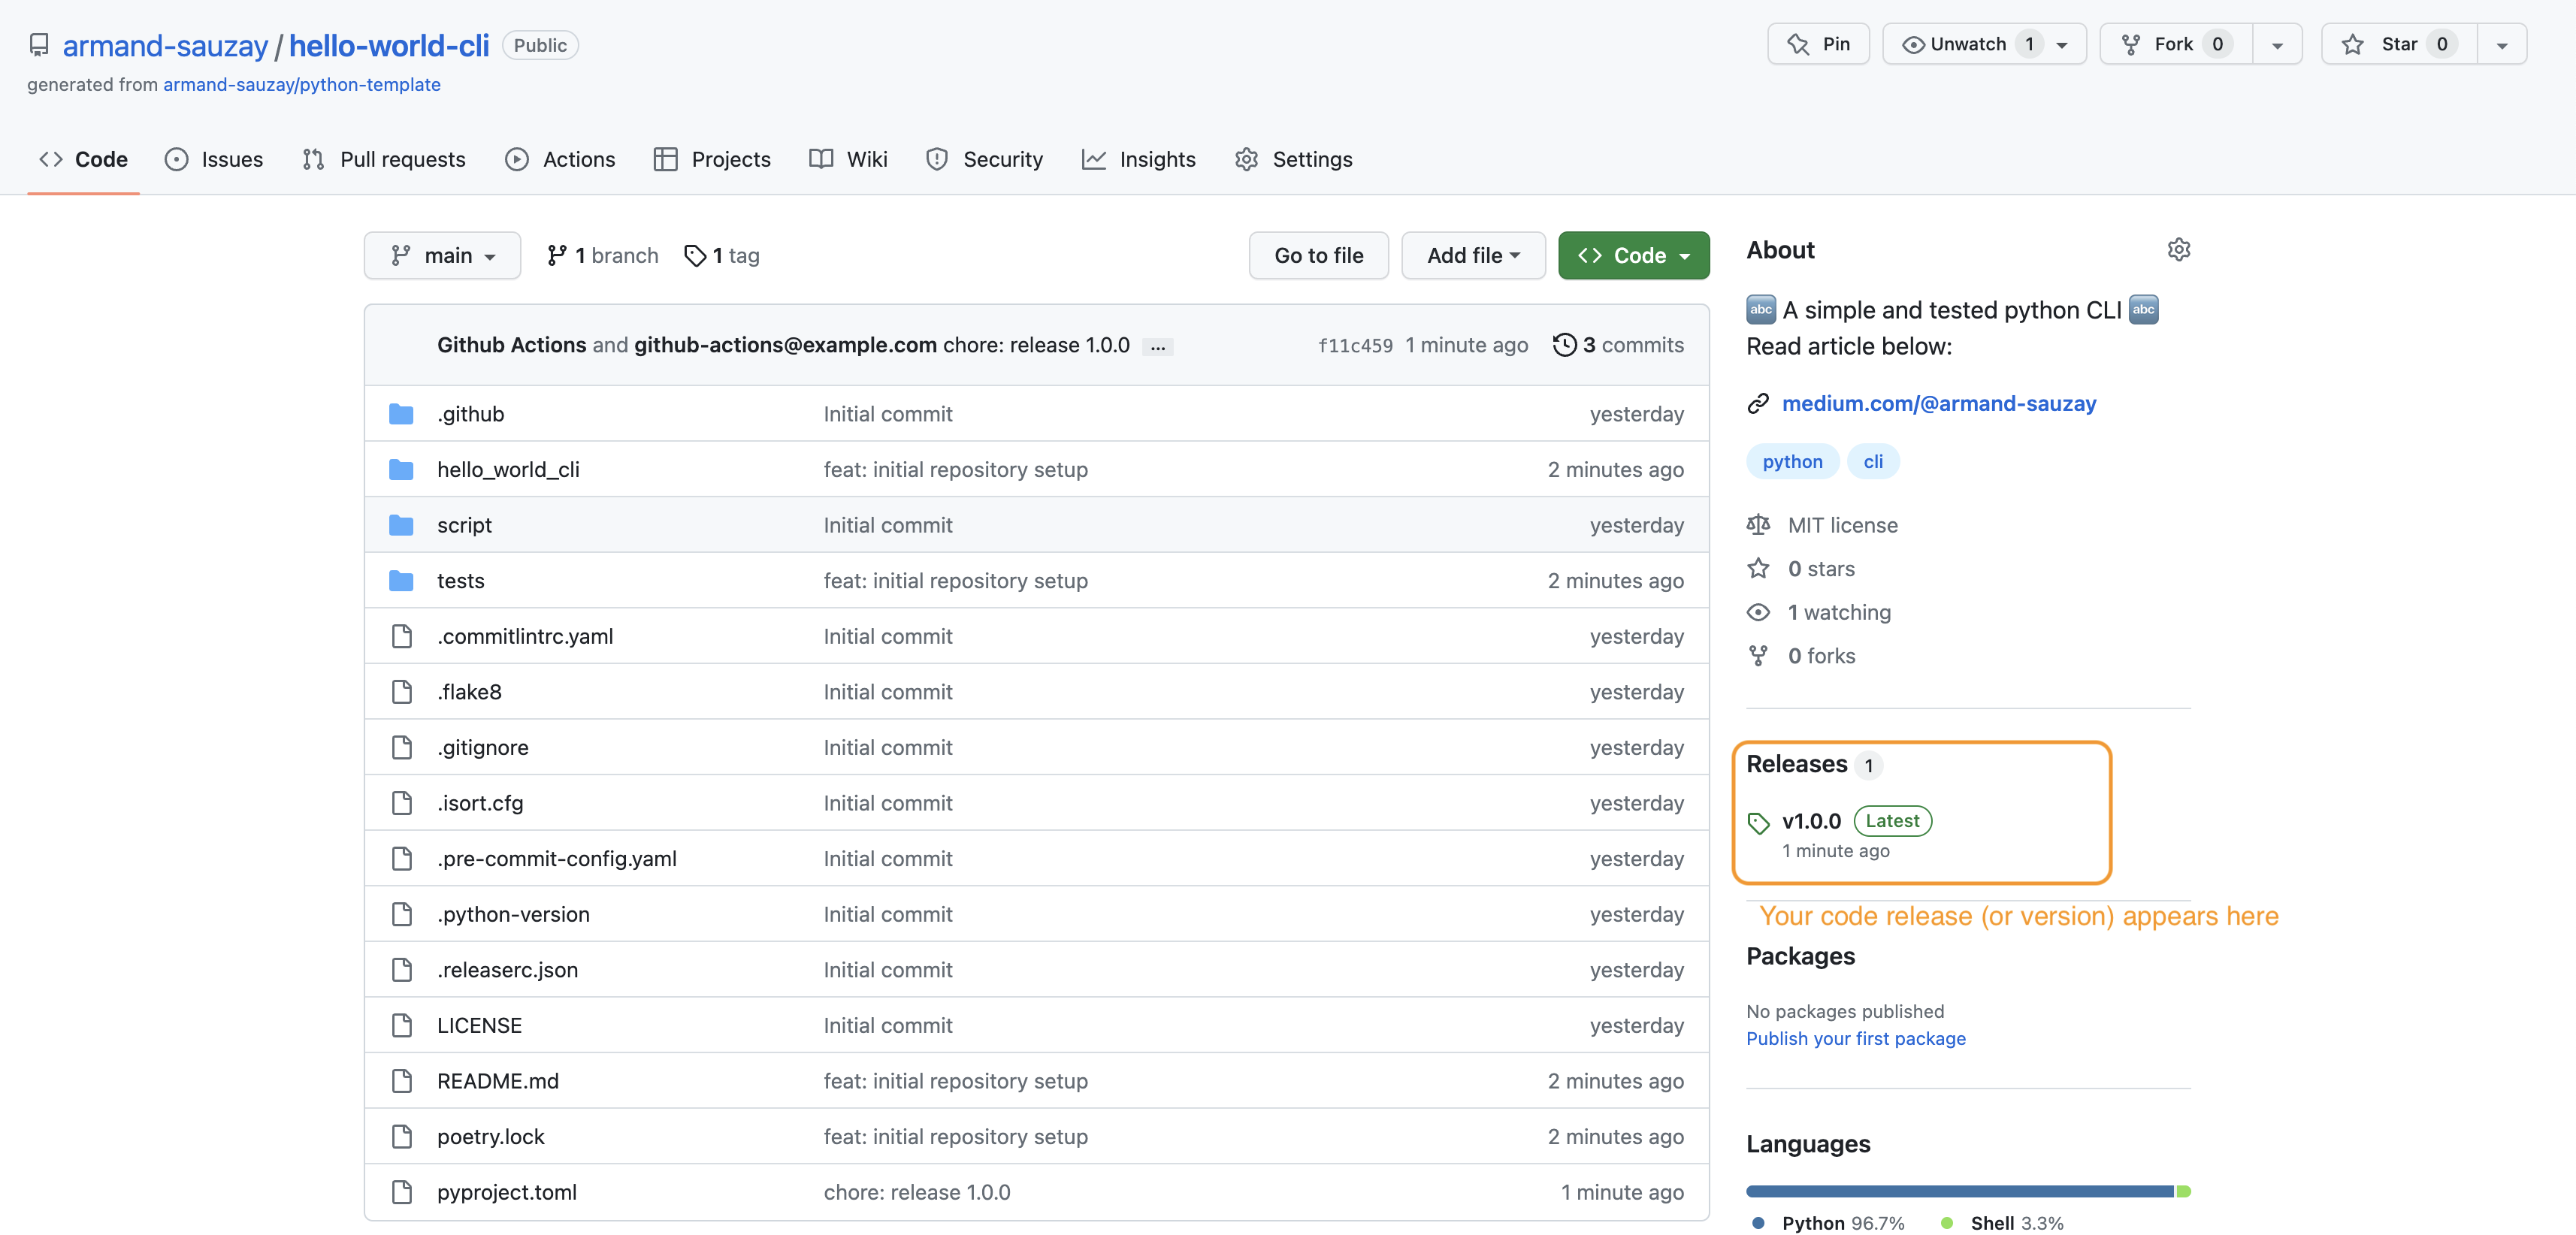Open the Security tab
The image size is (2576, 1235).
tap(984, 160)
